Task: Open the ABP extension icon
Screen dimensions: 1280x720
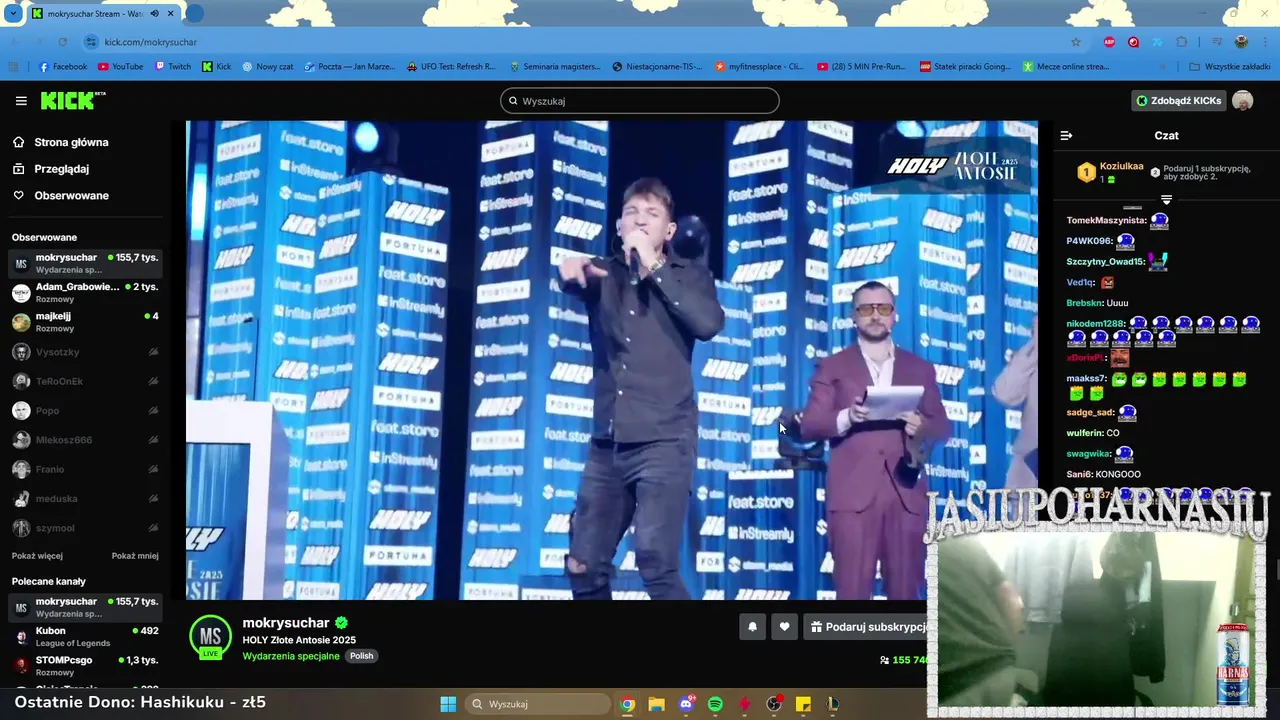Action: 1109,42
